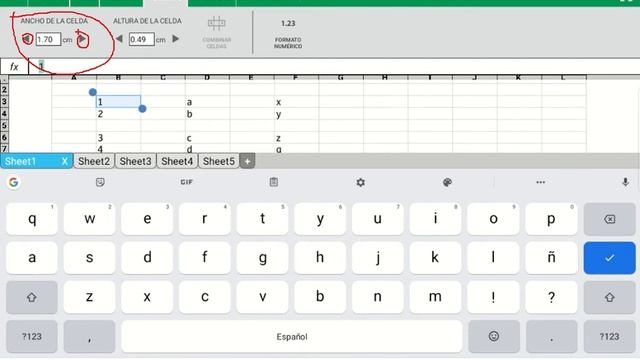
Task: Open keyboard sticker panel
Action: tap(100, 182)
